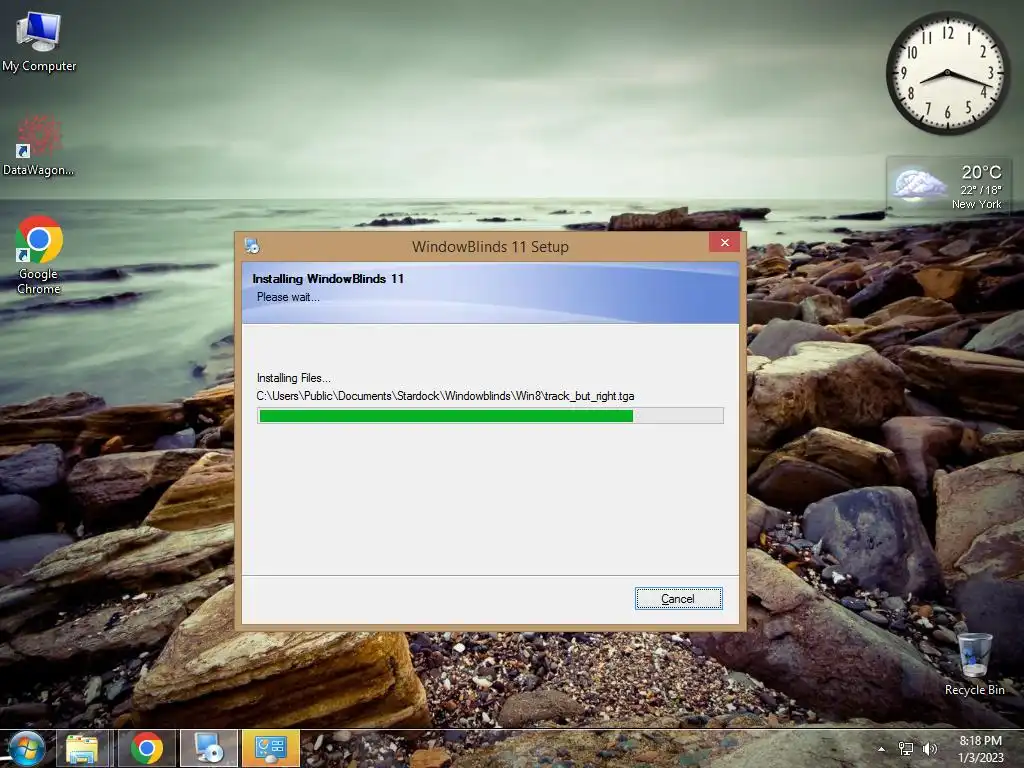Select the setup installer taskbar button
Viewport: 1024px width, 768px height.
[x=209, y=748]
